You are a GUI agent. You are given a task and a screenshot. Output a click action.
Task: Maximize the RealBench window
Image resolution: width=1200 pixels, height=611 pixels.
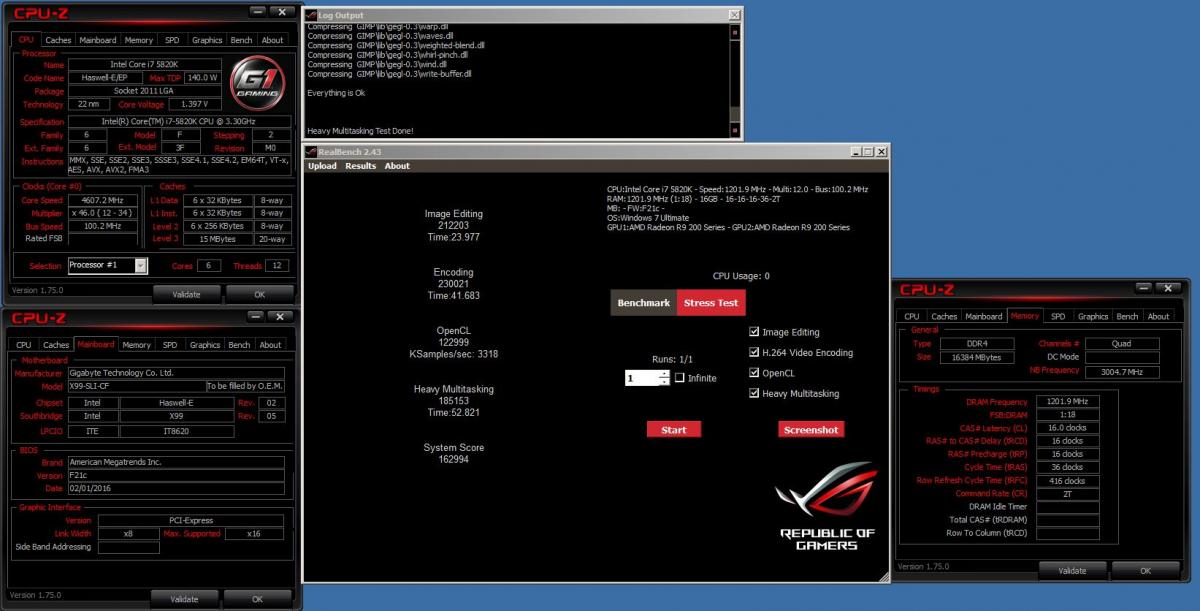pyautogui.click(x=869, y=151)
